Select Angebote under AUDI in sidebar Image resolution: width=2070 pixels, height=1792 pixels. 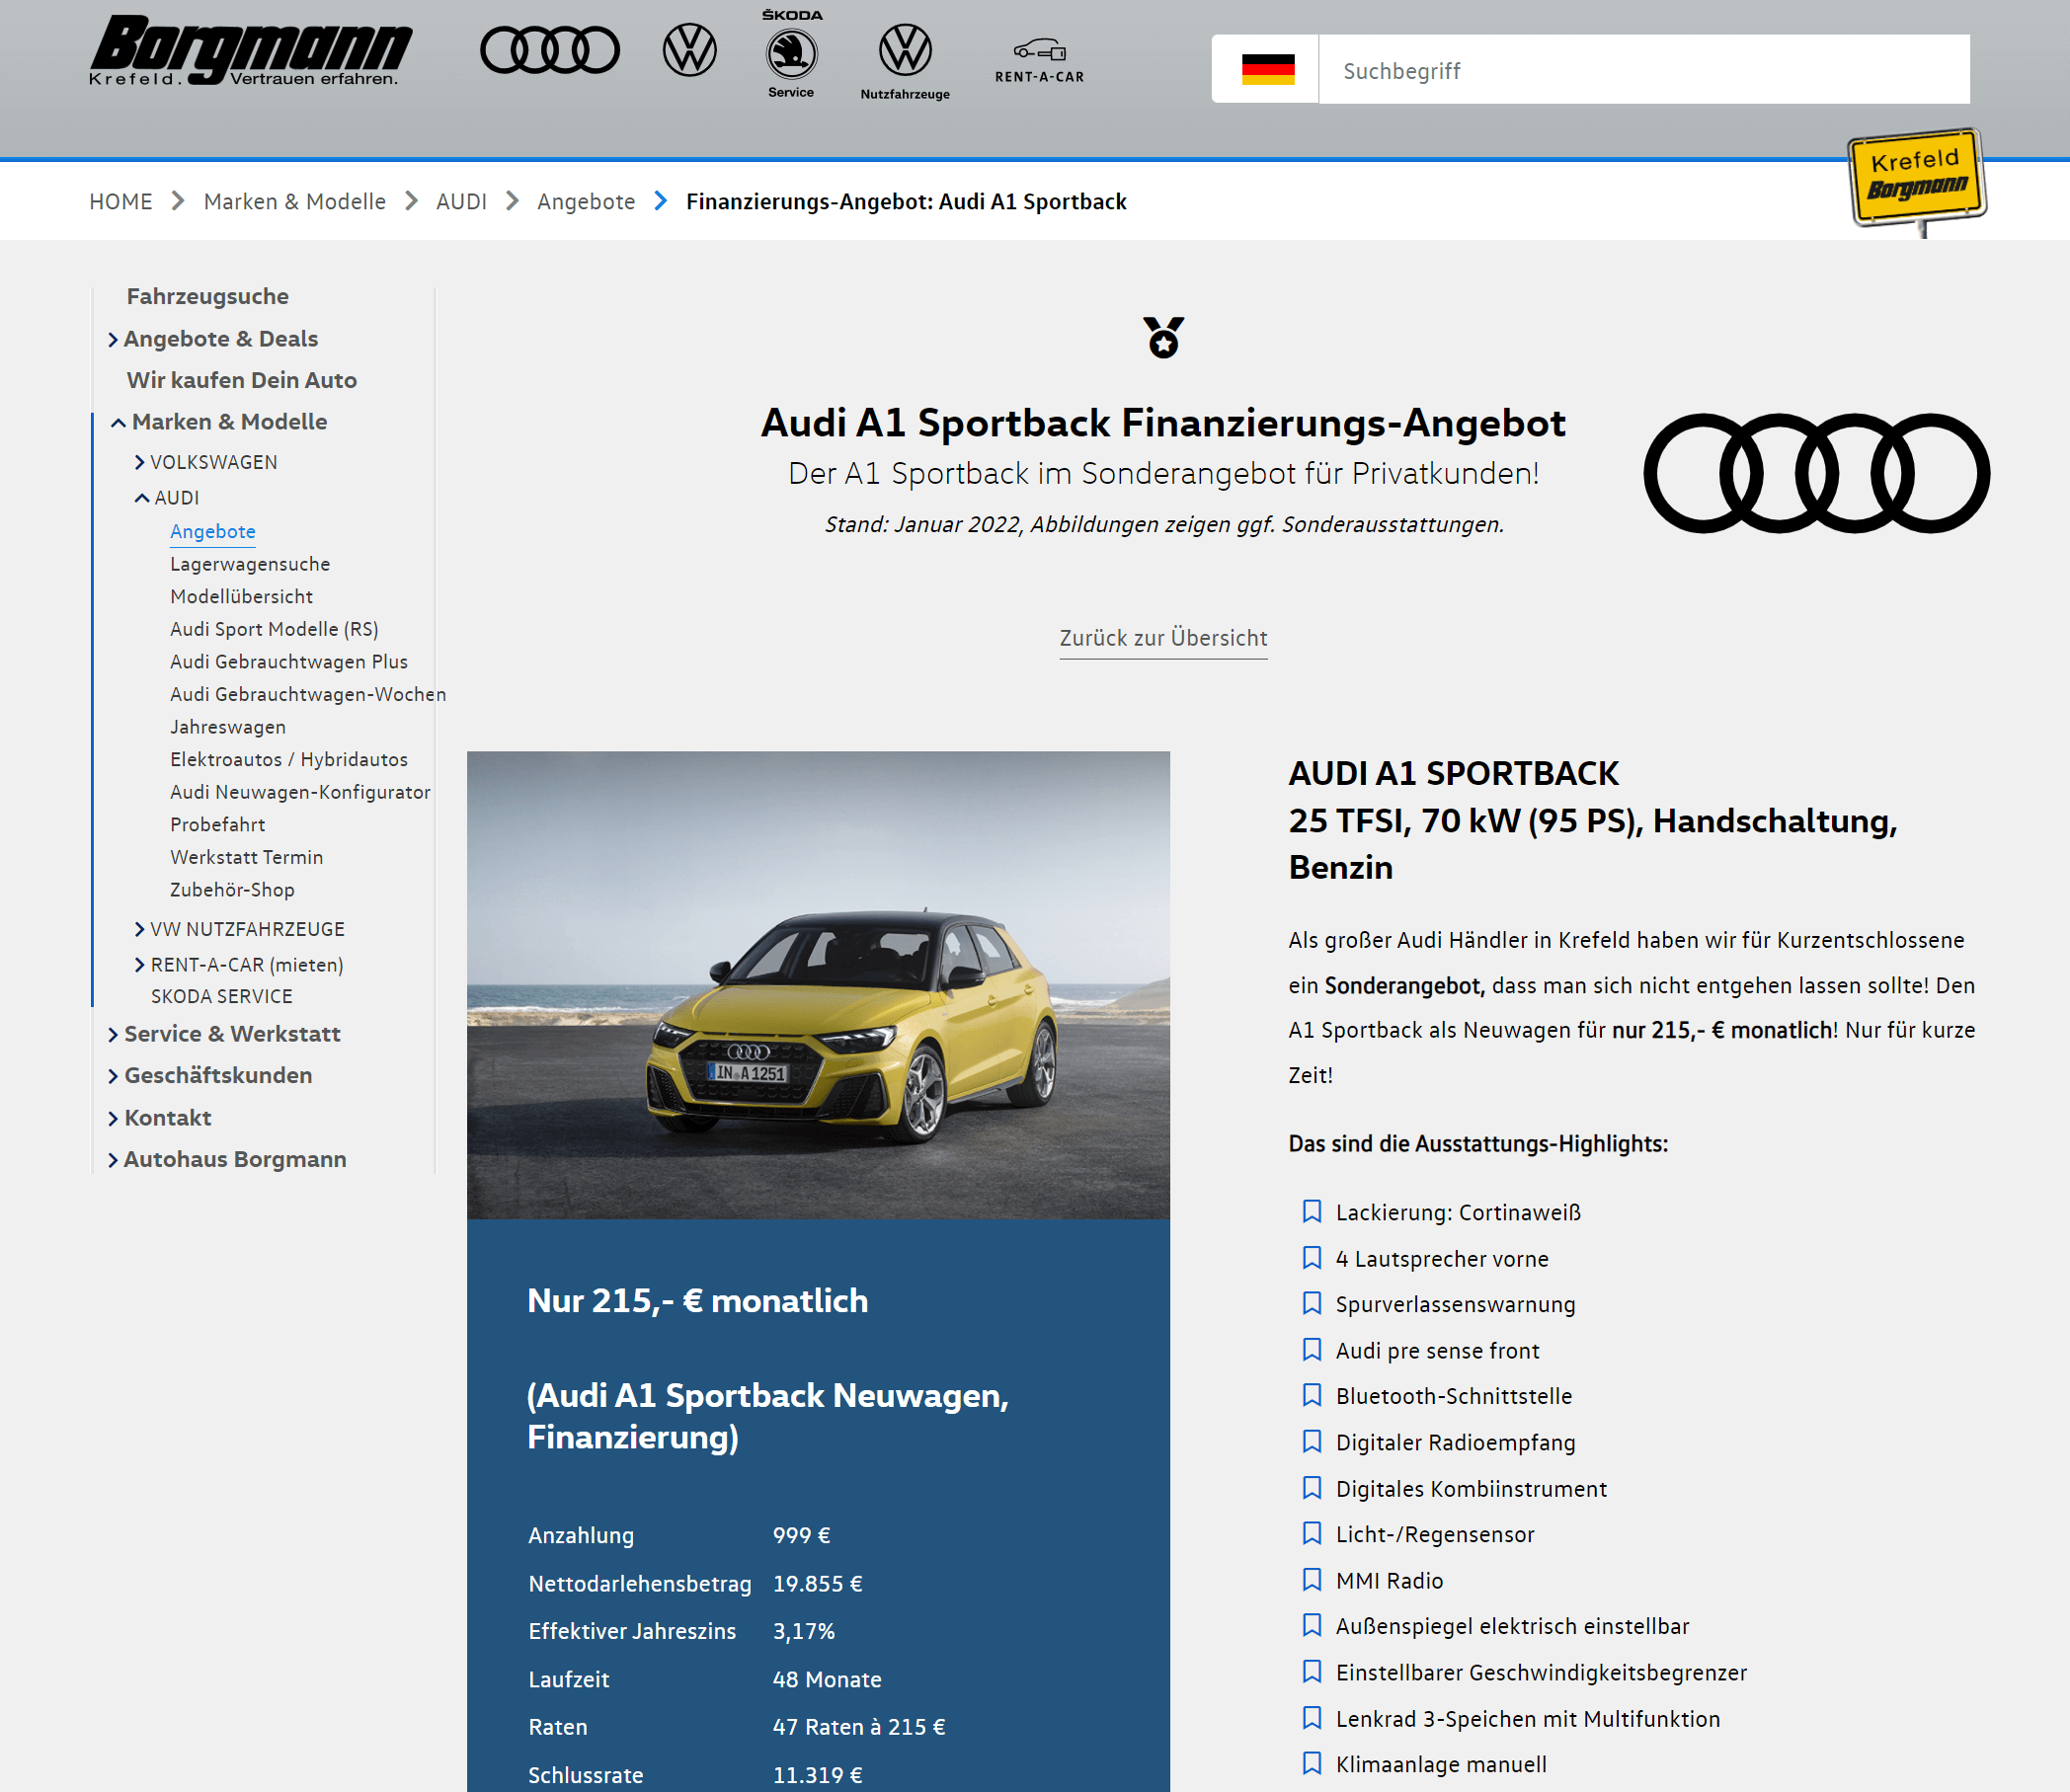click(212, 531)
